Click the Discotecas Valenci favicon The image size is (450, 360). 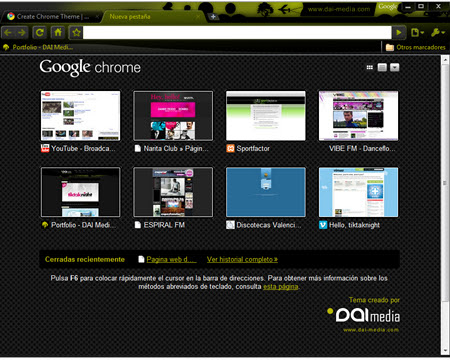pyautogui.click(x=230, y=225)
